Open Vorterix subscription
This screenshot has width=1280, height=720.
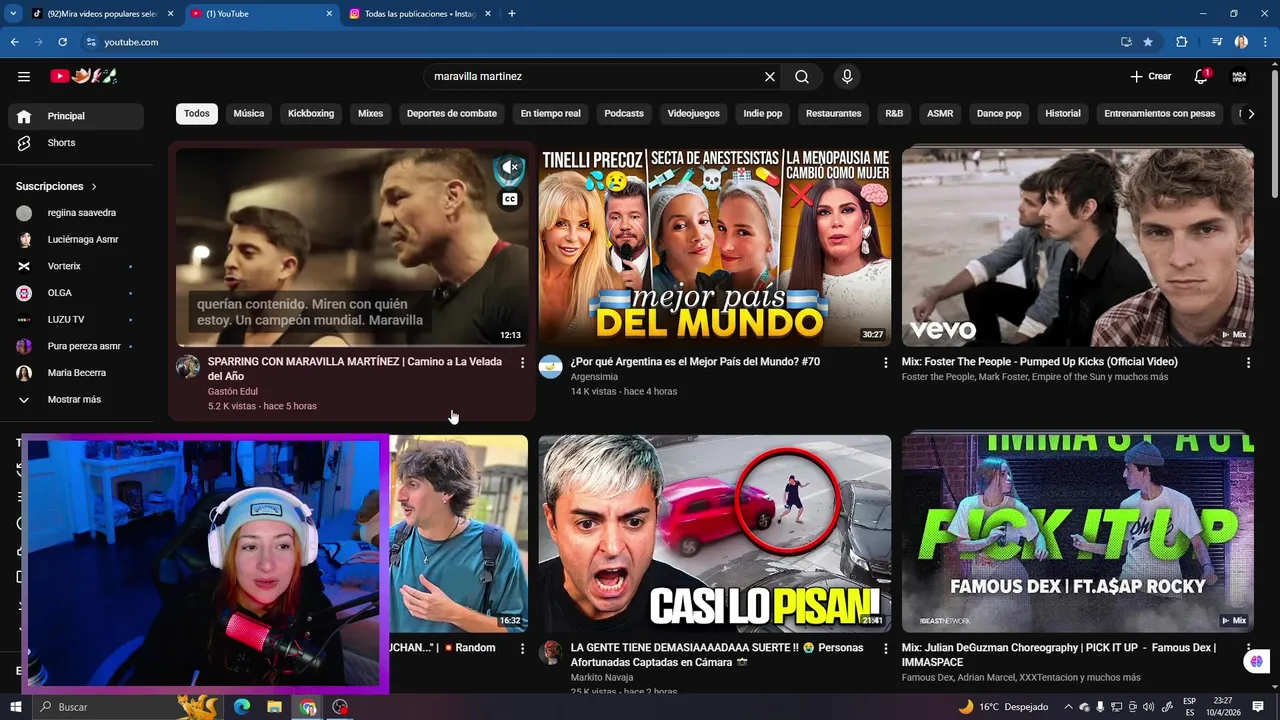coord(76,266)
